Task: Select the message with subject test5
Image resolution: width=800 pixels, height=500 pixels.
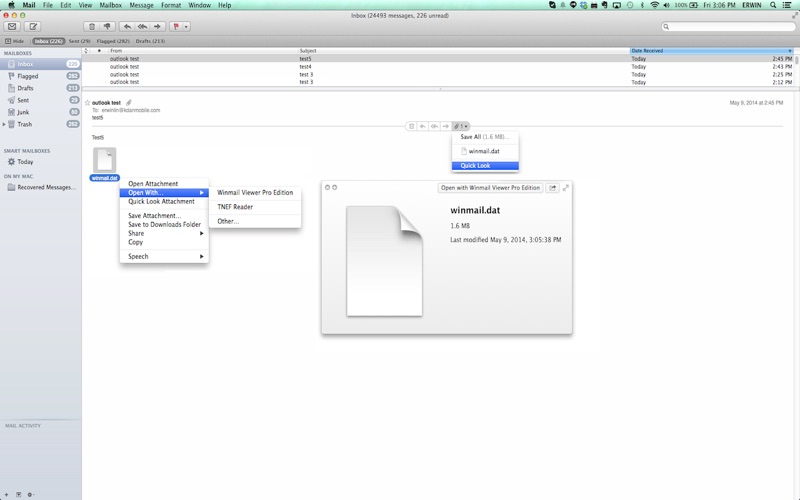Action: [438, 59]
